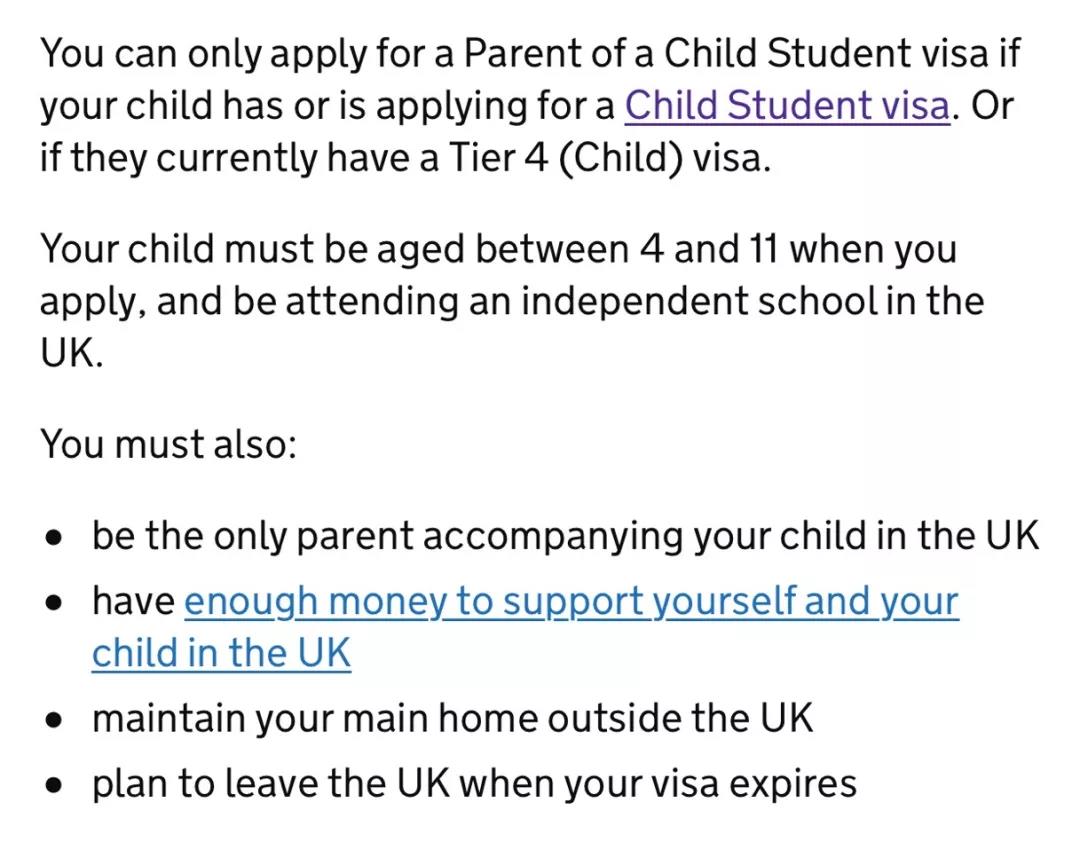Click the words 'Tier 4 (Child) visa'
Screen dimensions: 1080x865
(609, 158)
